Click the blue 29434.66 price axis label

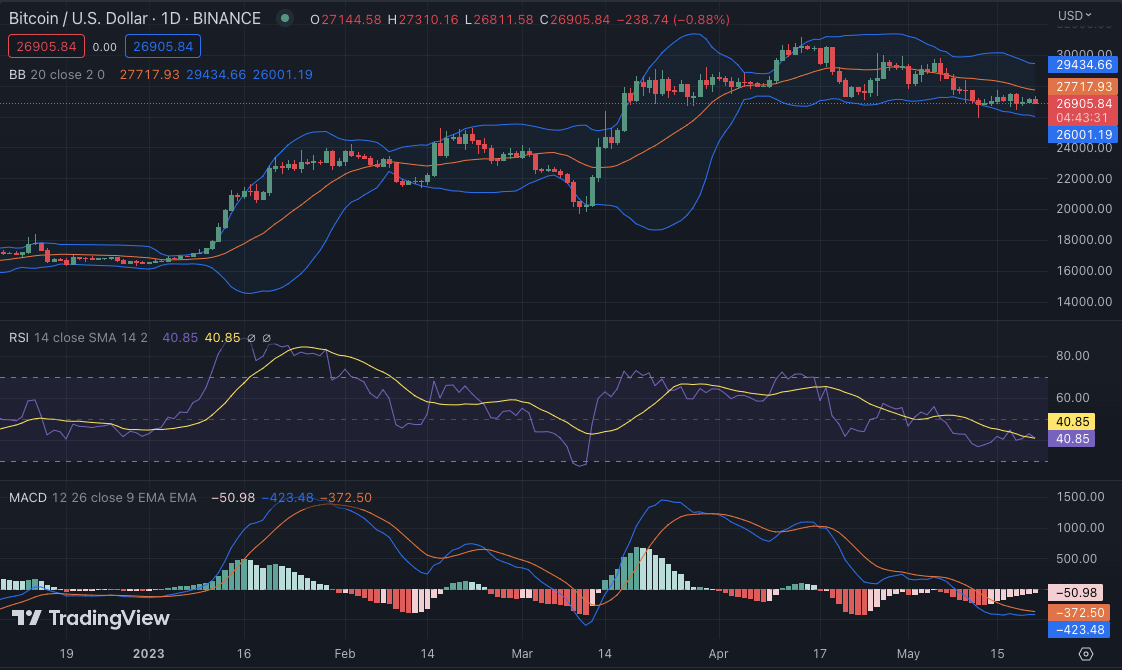(1084, 65)
